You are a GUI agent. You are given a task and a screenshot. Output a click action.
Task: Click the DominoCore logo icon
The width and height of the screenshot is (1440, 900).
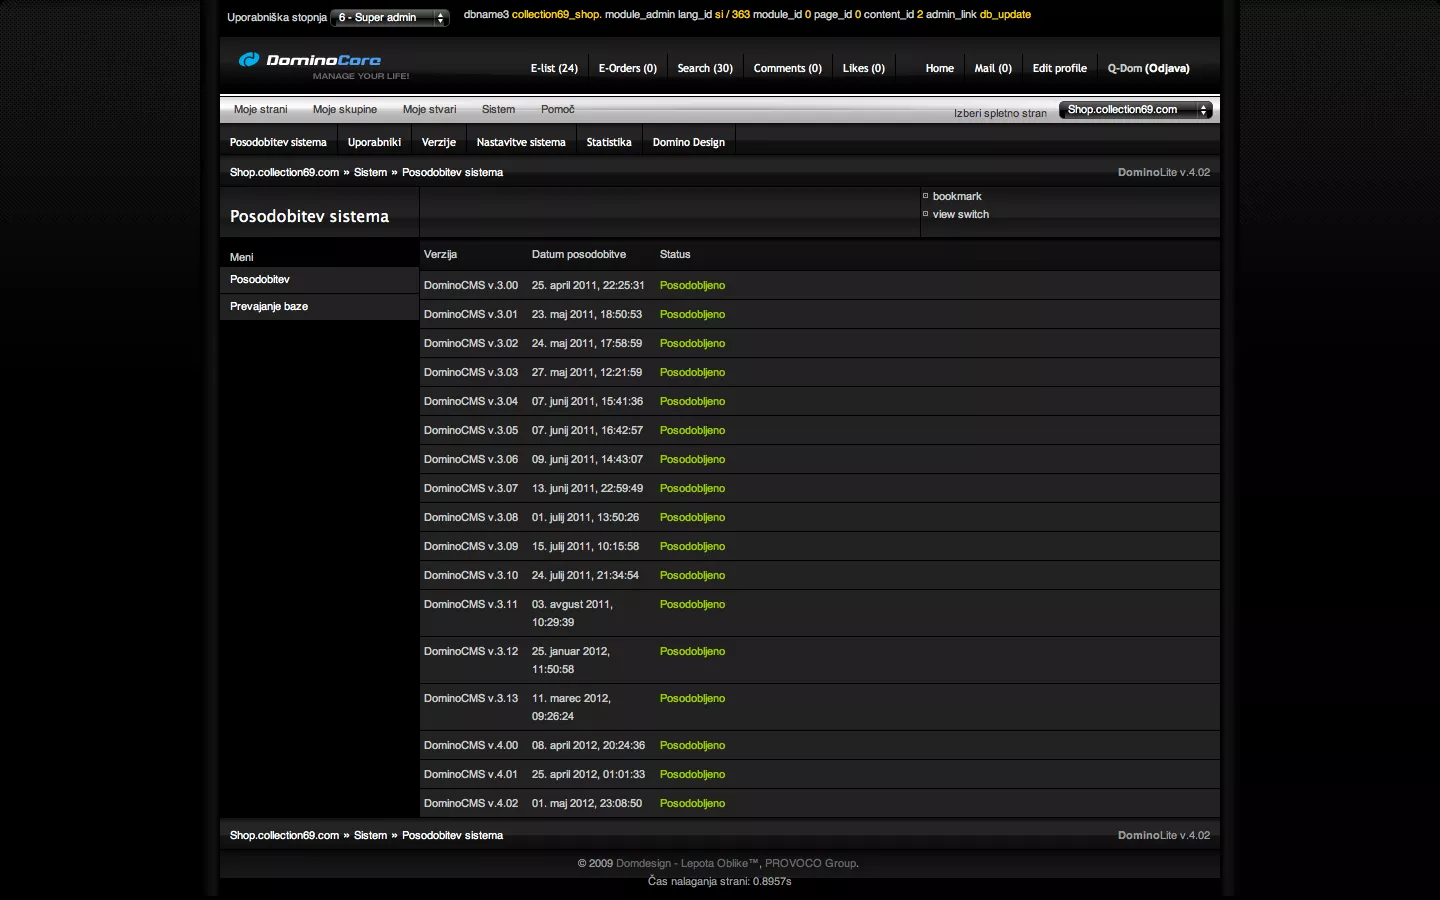pyautogui.click(x=249, y=60)
